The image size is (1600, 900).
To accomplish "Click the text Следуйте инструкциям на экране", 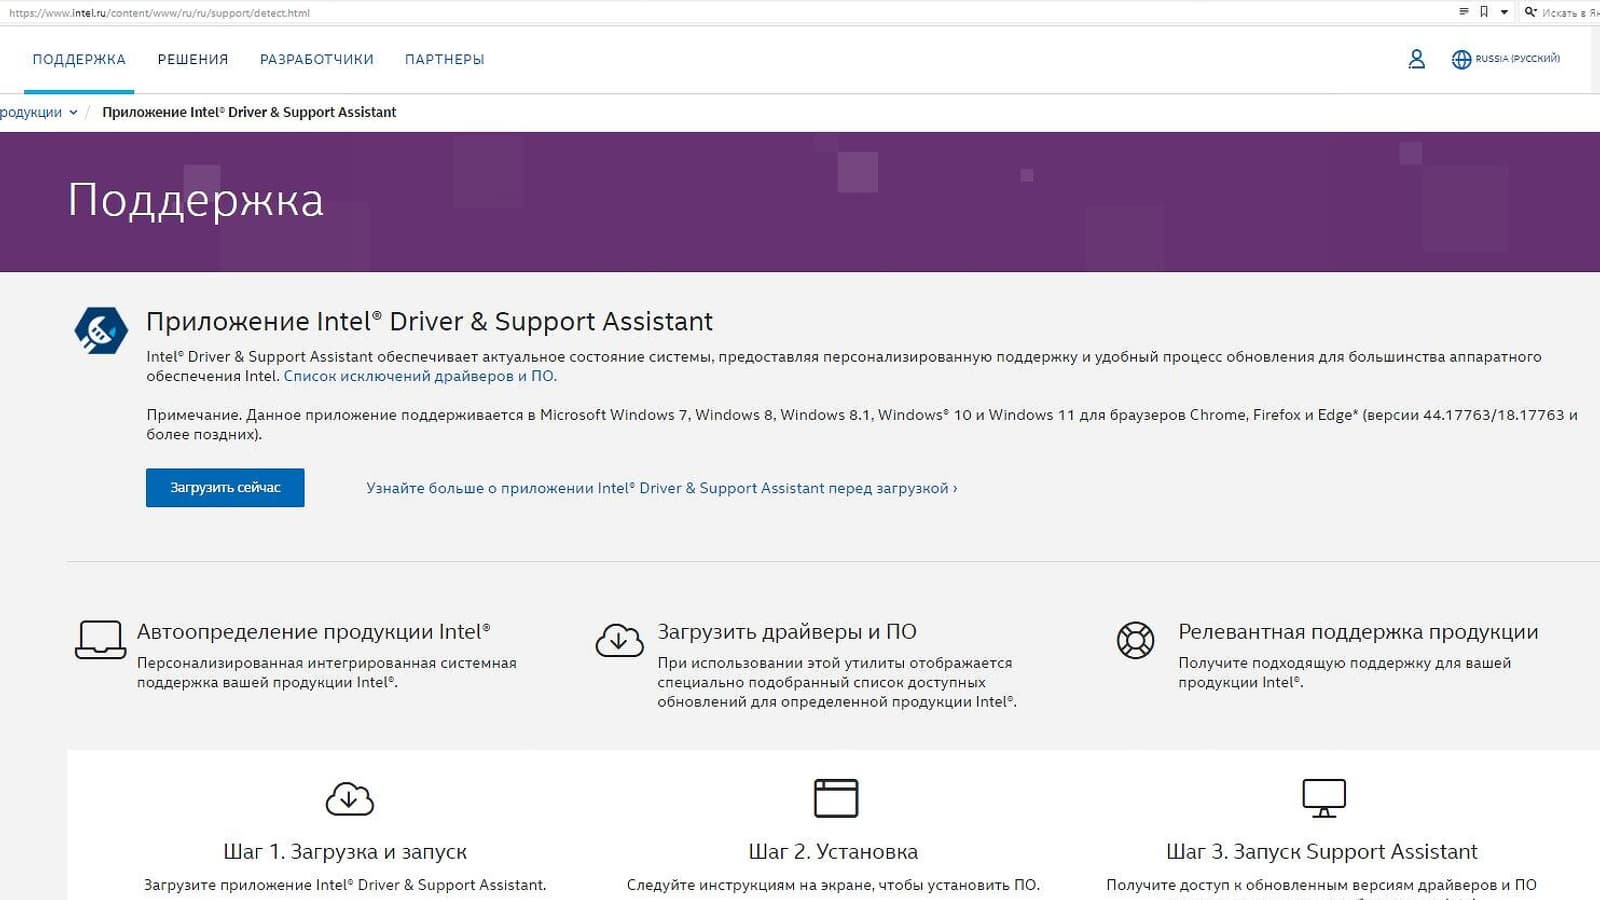I will [x=833, y=885].
